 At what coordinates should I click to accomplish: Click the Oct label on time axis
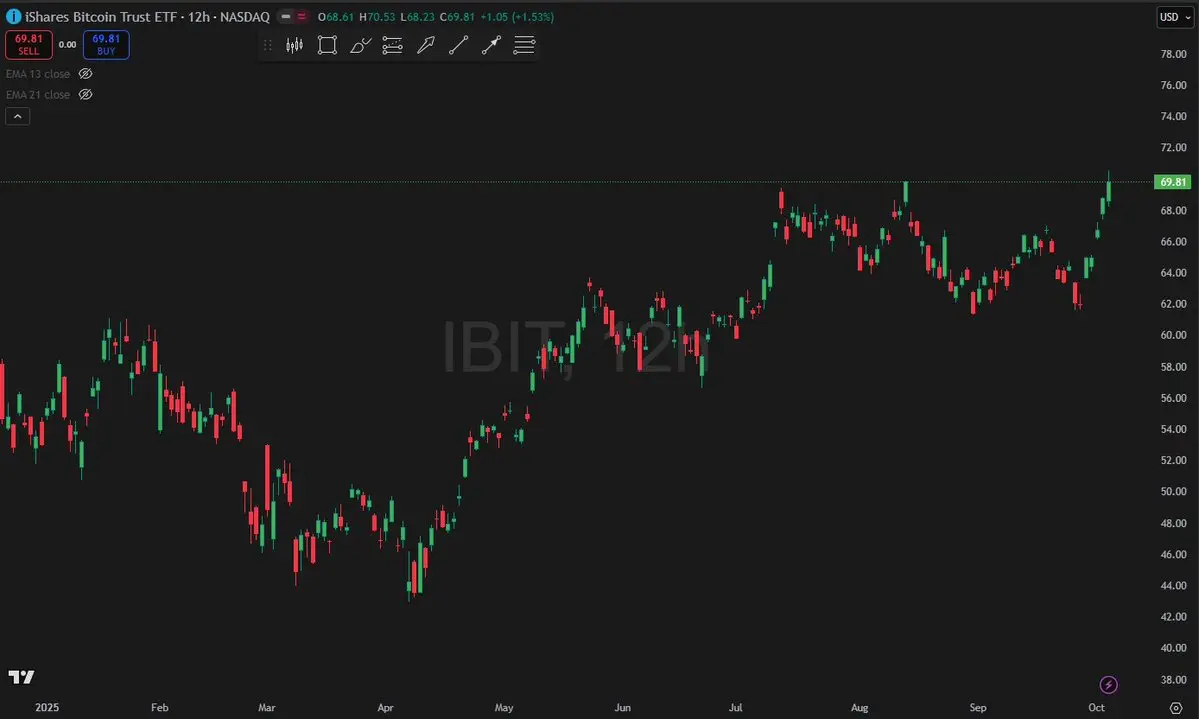click(1097, 708)
